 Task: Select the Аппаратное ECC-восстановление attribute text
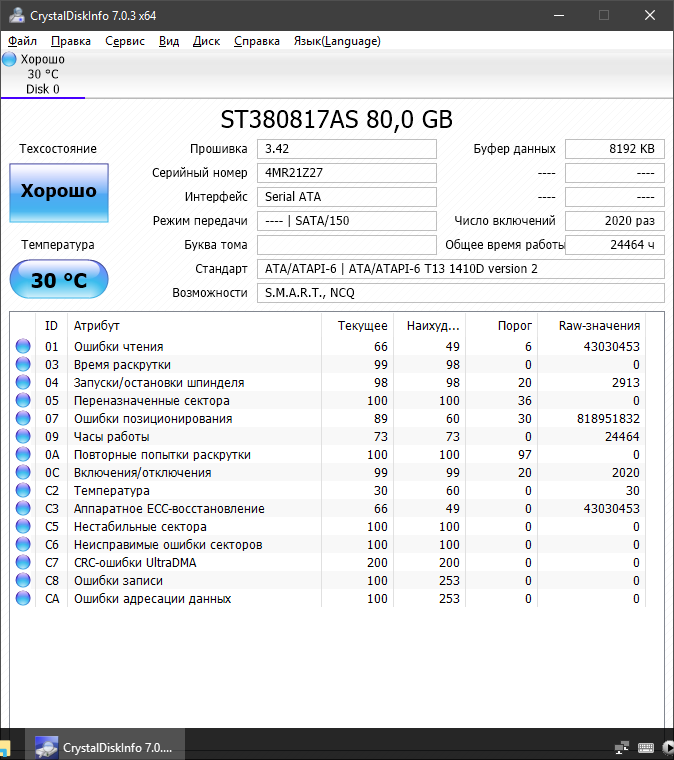(x=169, y=508)
